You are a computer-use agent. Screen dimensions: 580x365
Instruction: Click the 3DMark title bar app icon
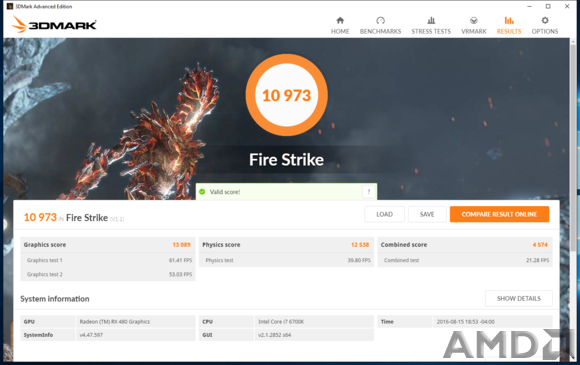(x=10, y=6)
